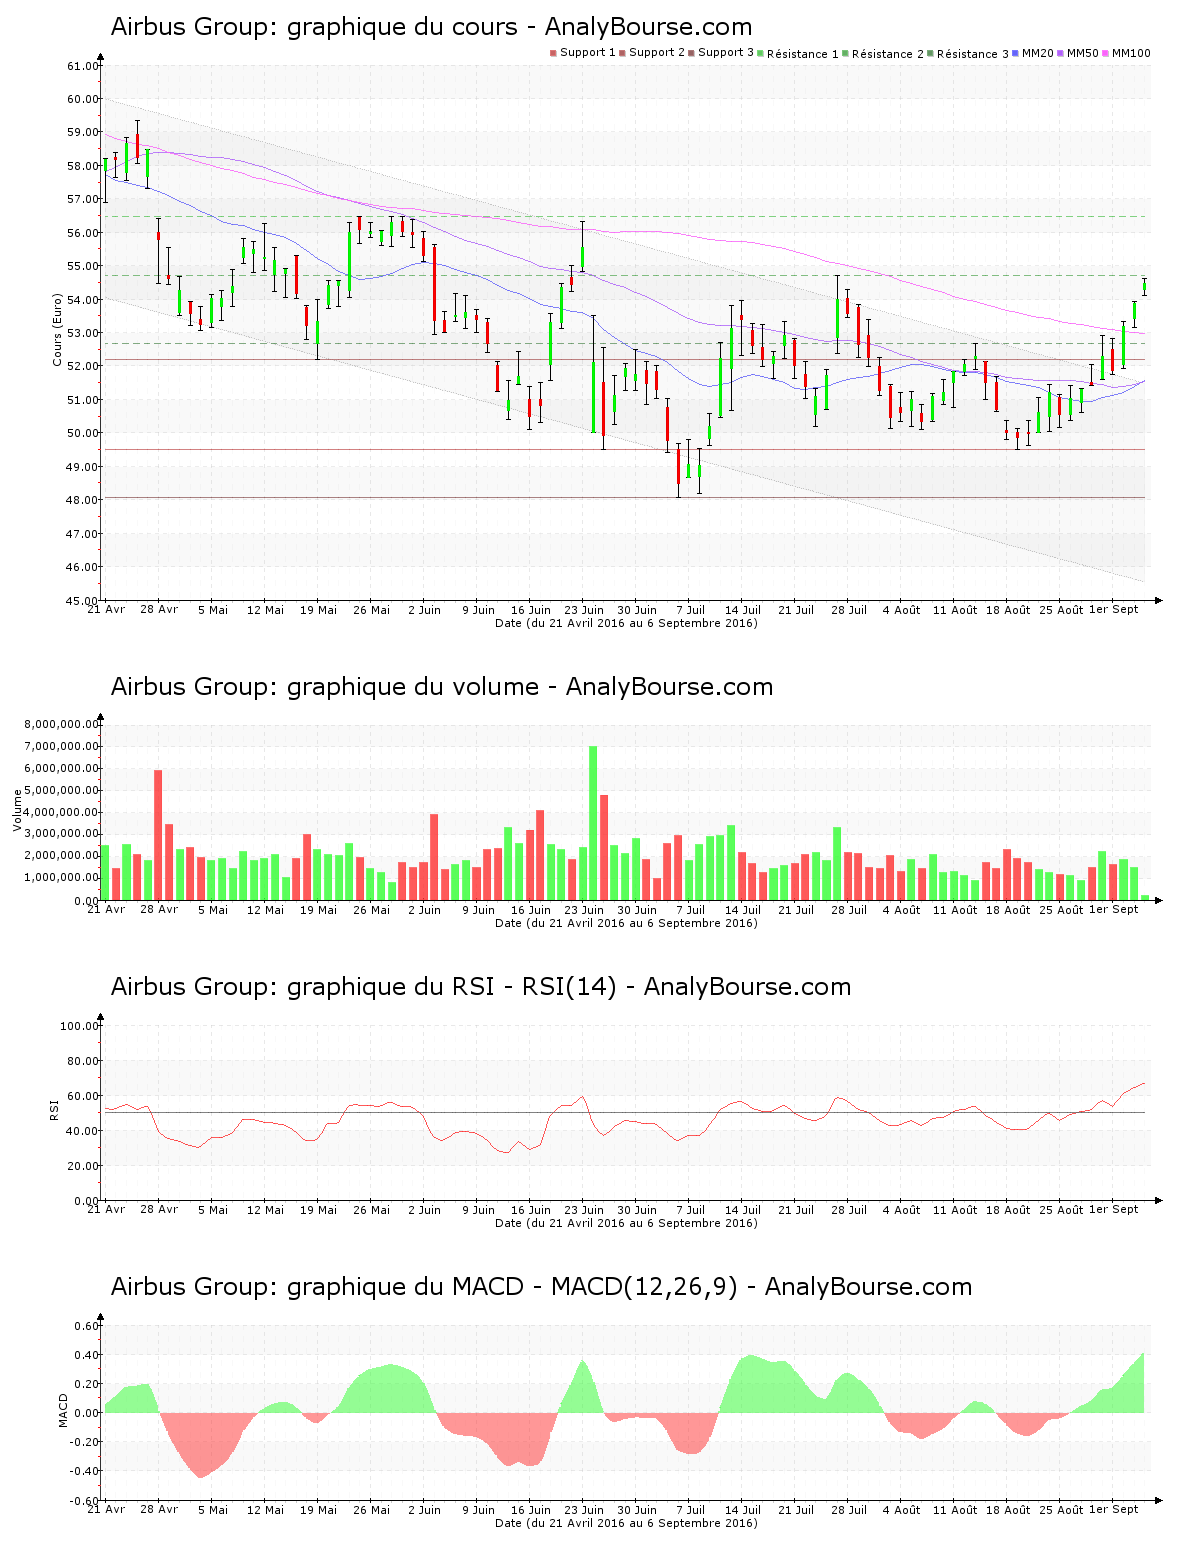
Task: Select the Résistance 2 legend label
Action: tap(888, 54)
